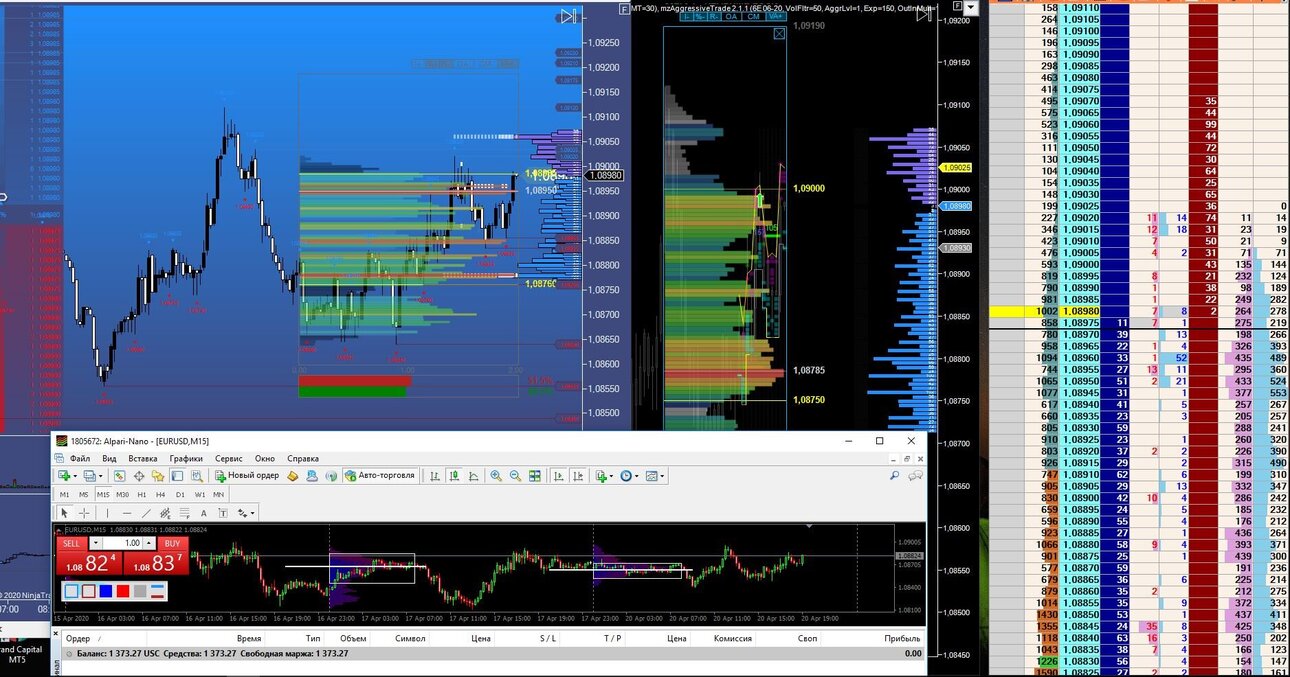Open the Data Window crosshair-target icon

[139, 475]
